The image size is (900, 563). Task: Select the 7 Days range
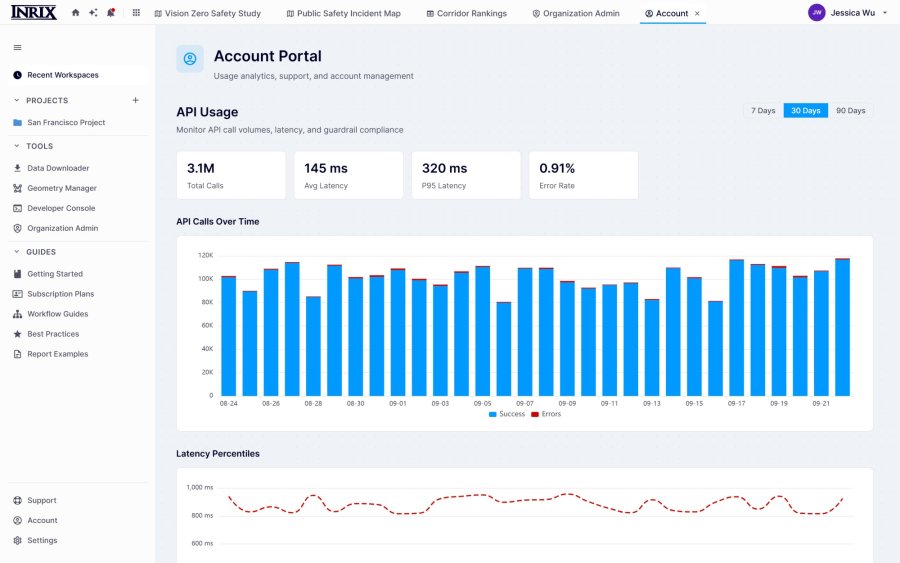coord(763,111)
